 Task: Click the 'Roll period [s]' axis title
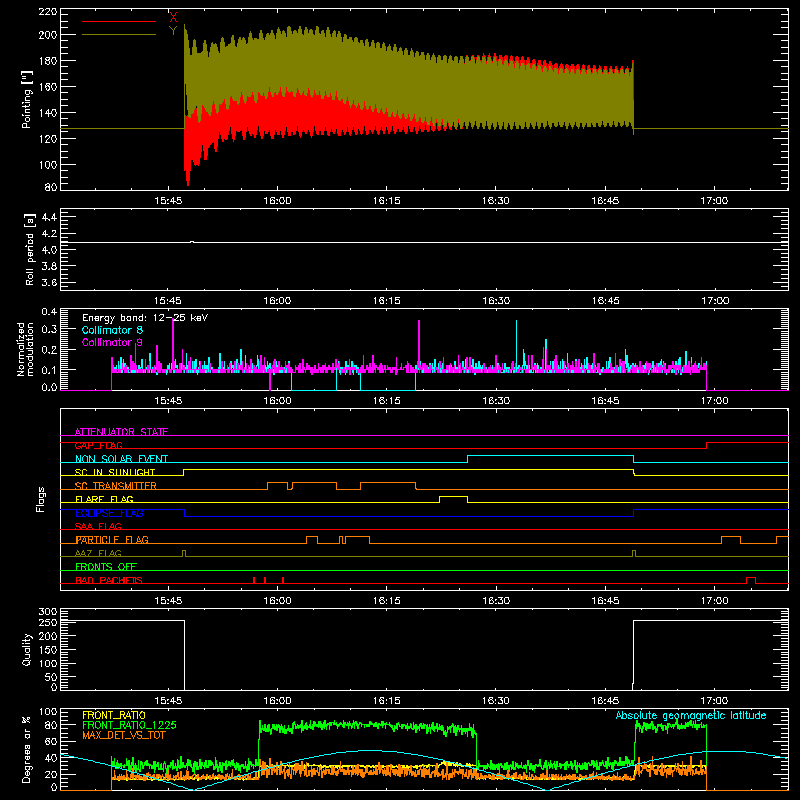point(30,249)
